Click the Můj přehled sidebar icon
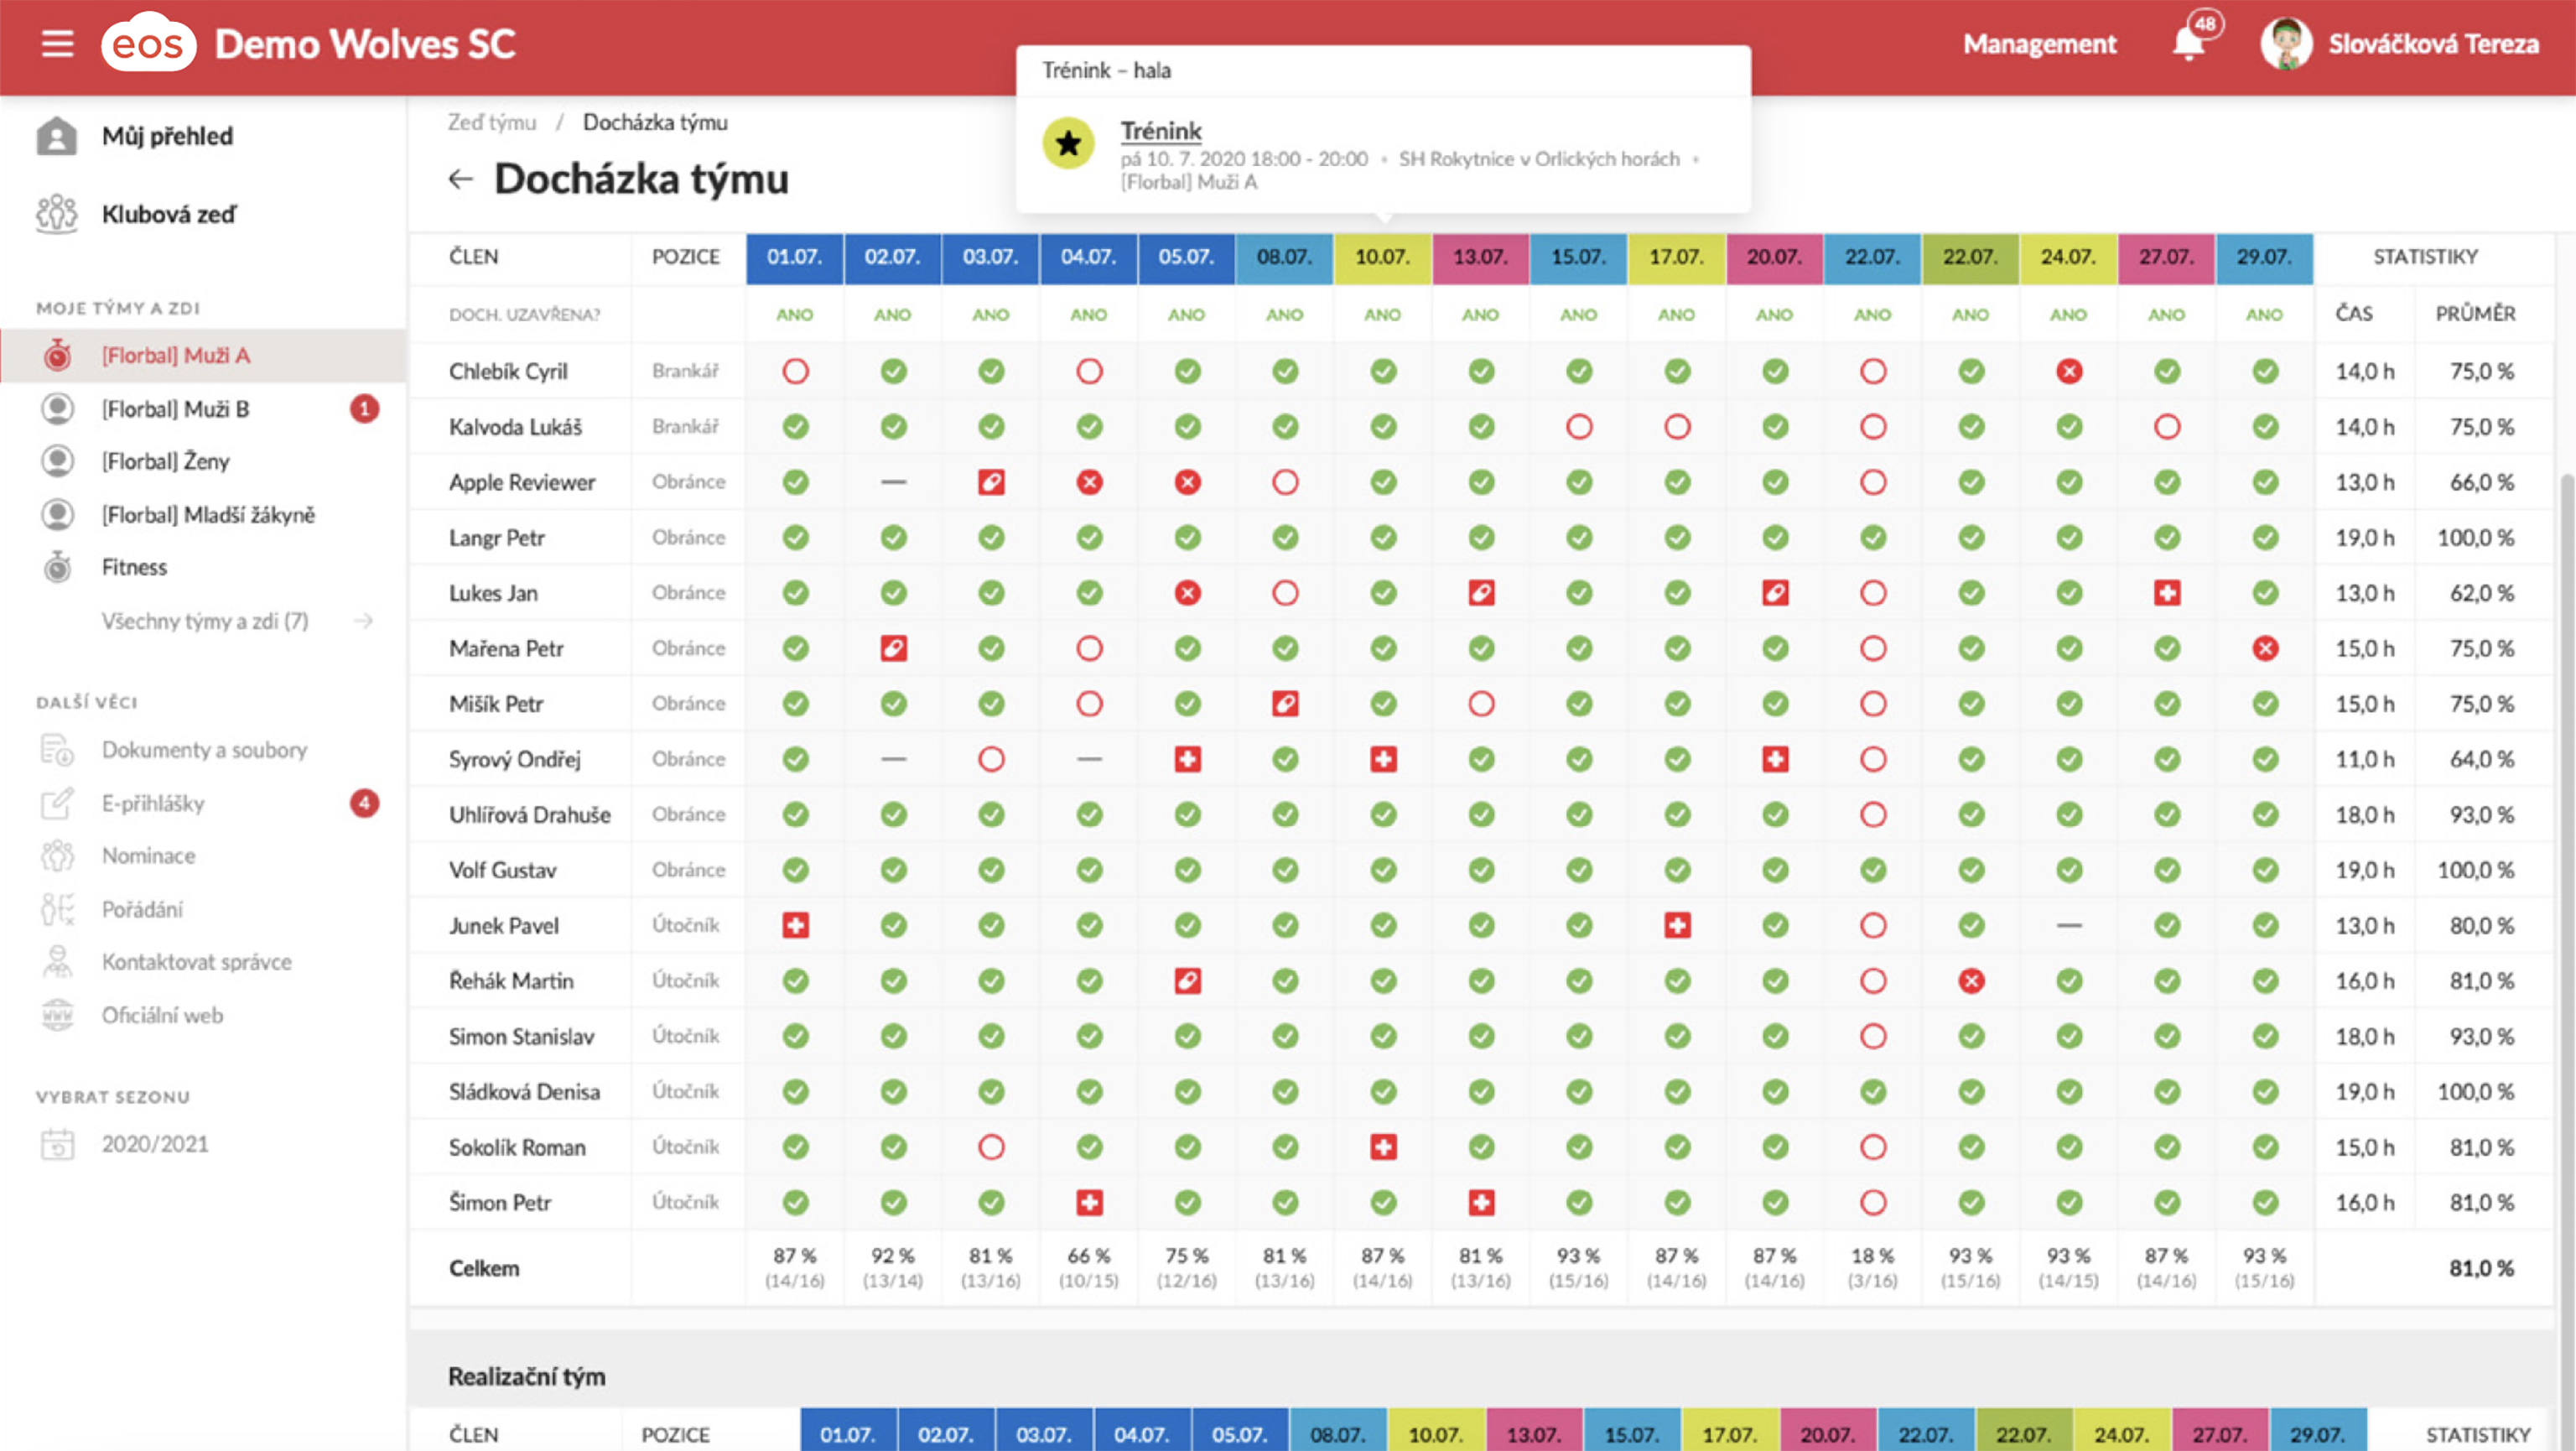 pyautogui.click(x=57, y=136)
